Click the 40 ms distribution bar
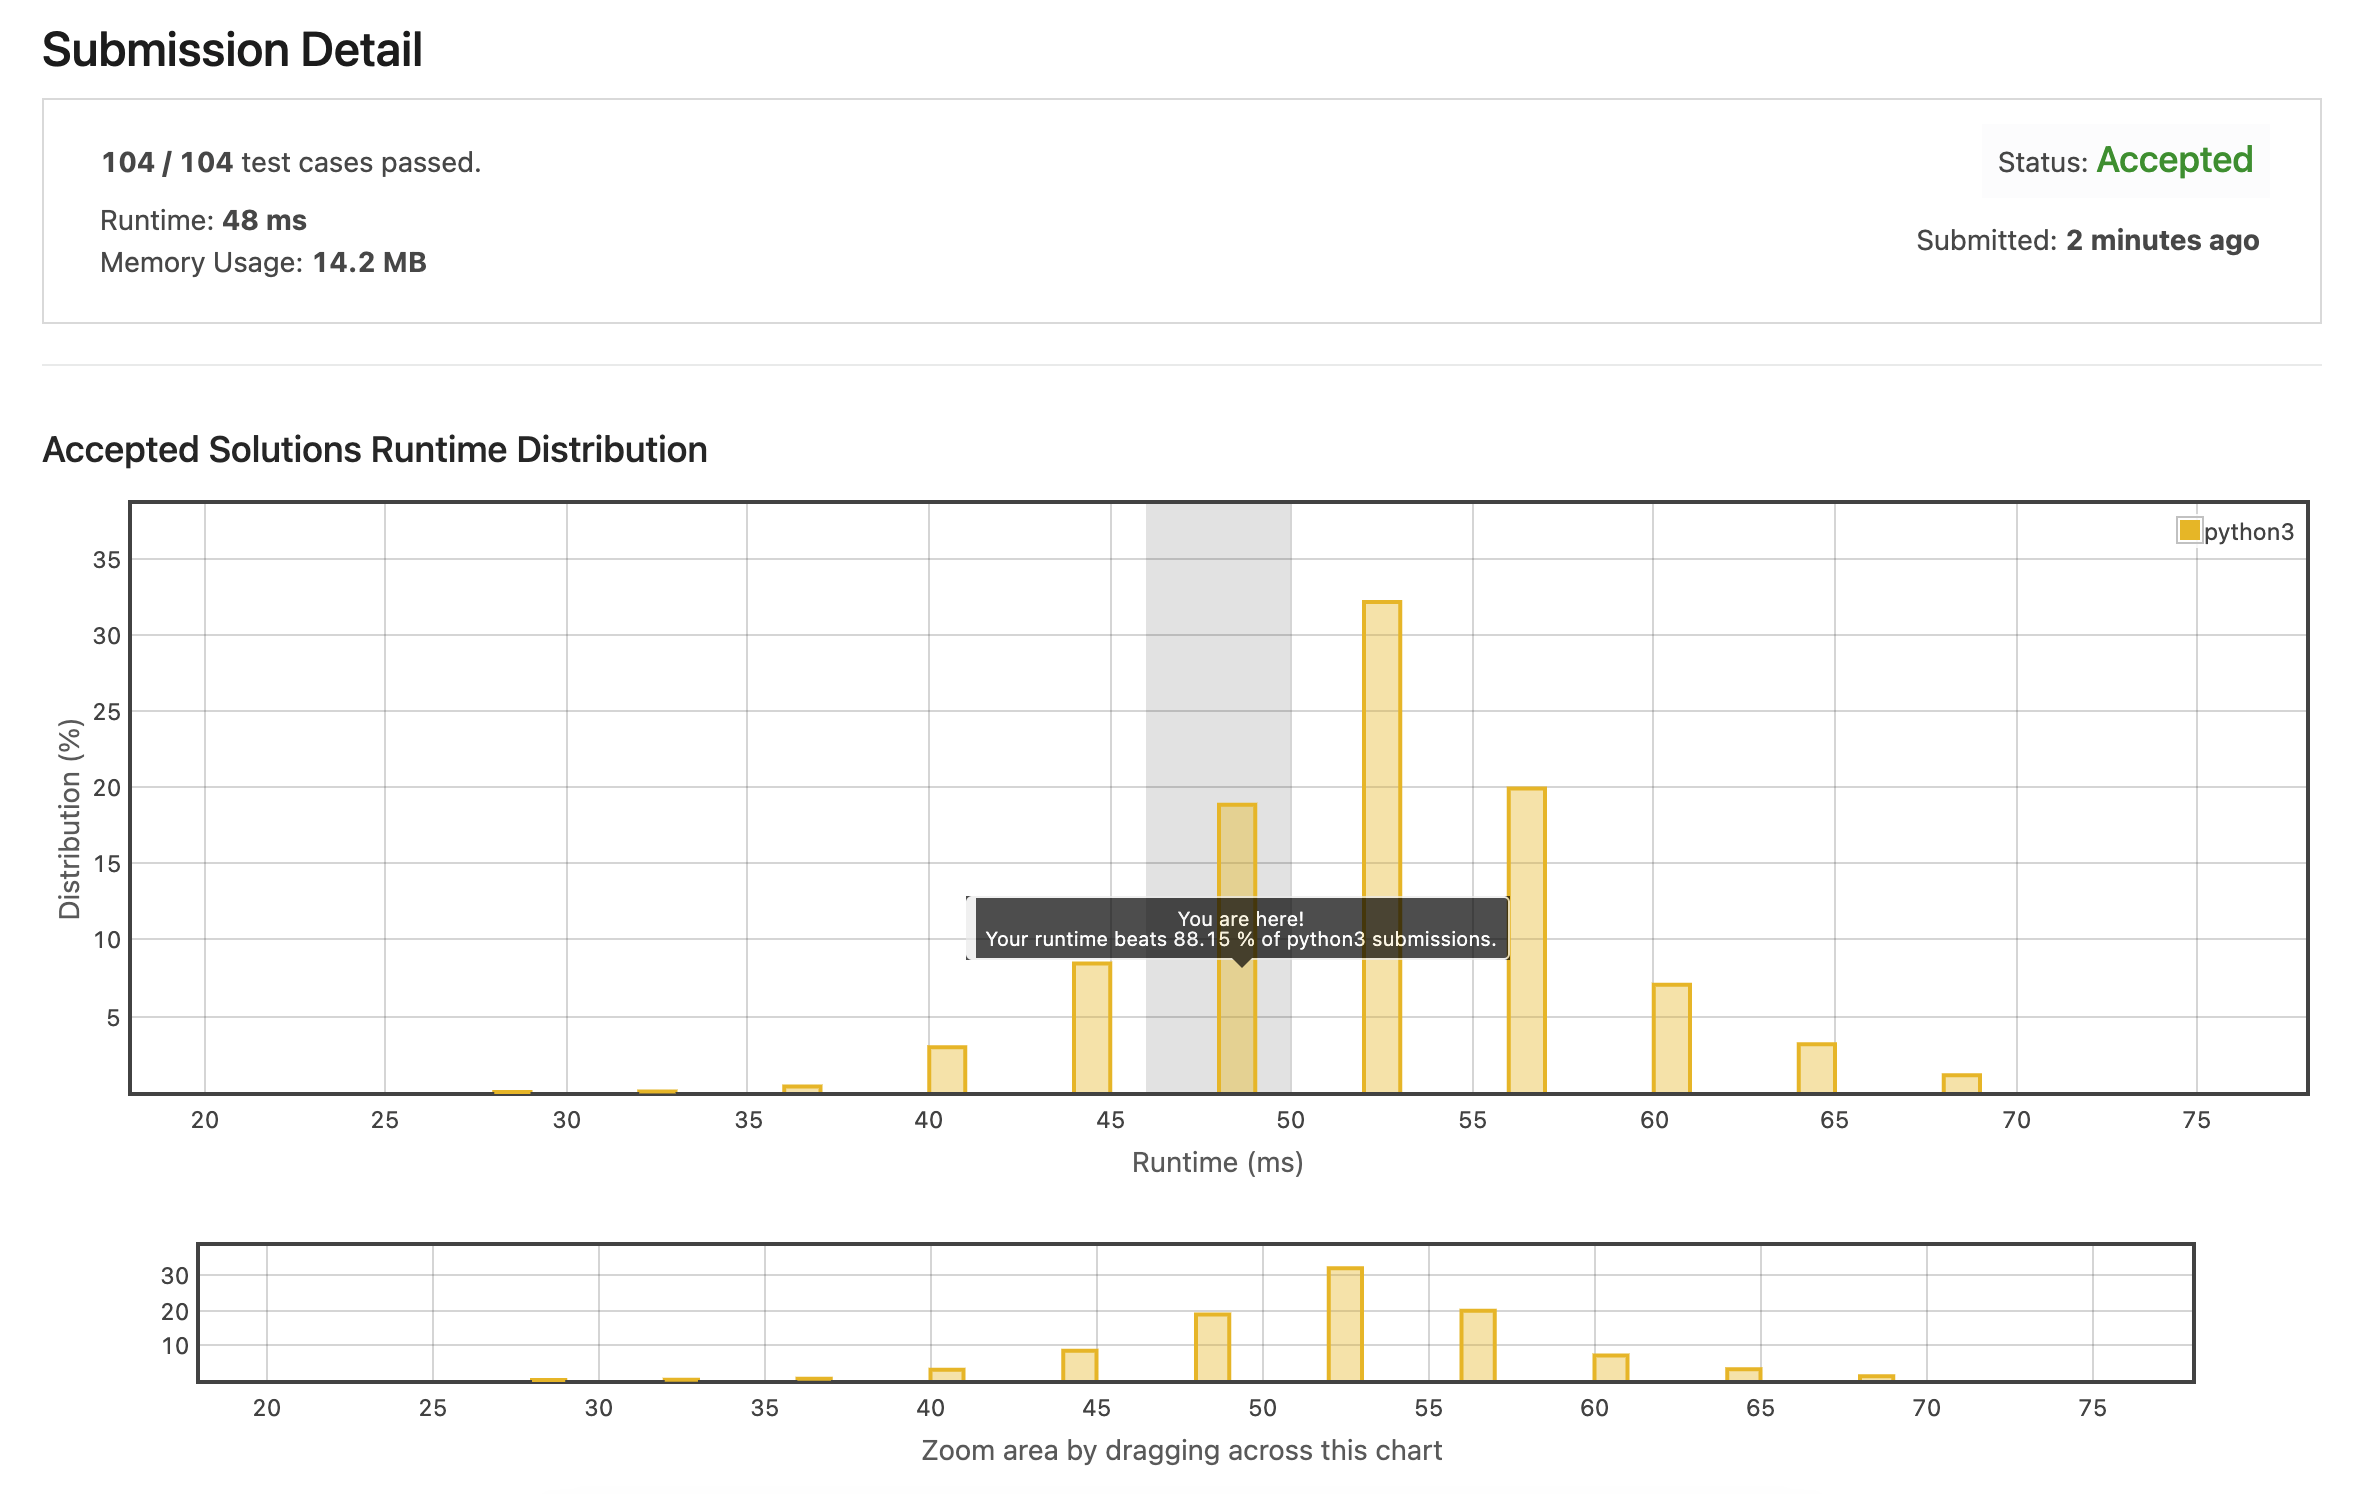 coord(947,1069)
